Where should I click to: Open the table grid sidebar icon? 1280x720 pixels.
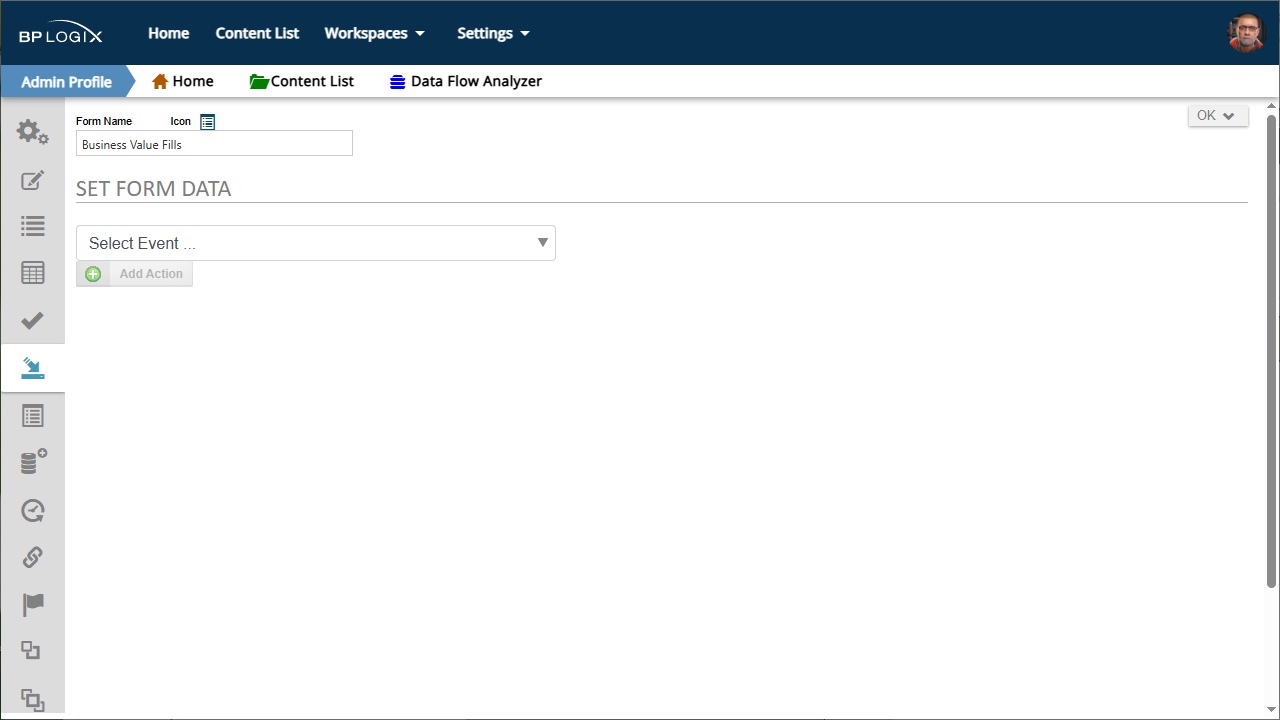(x=33, y=273)
